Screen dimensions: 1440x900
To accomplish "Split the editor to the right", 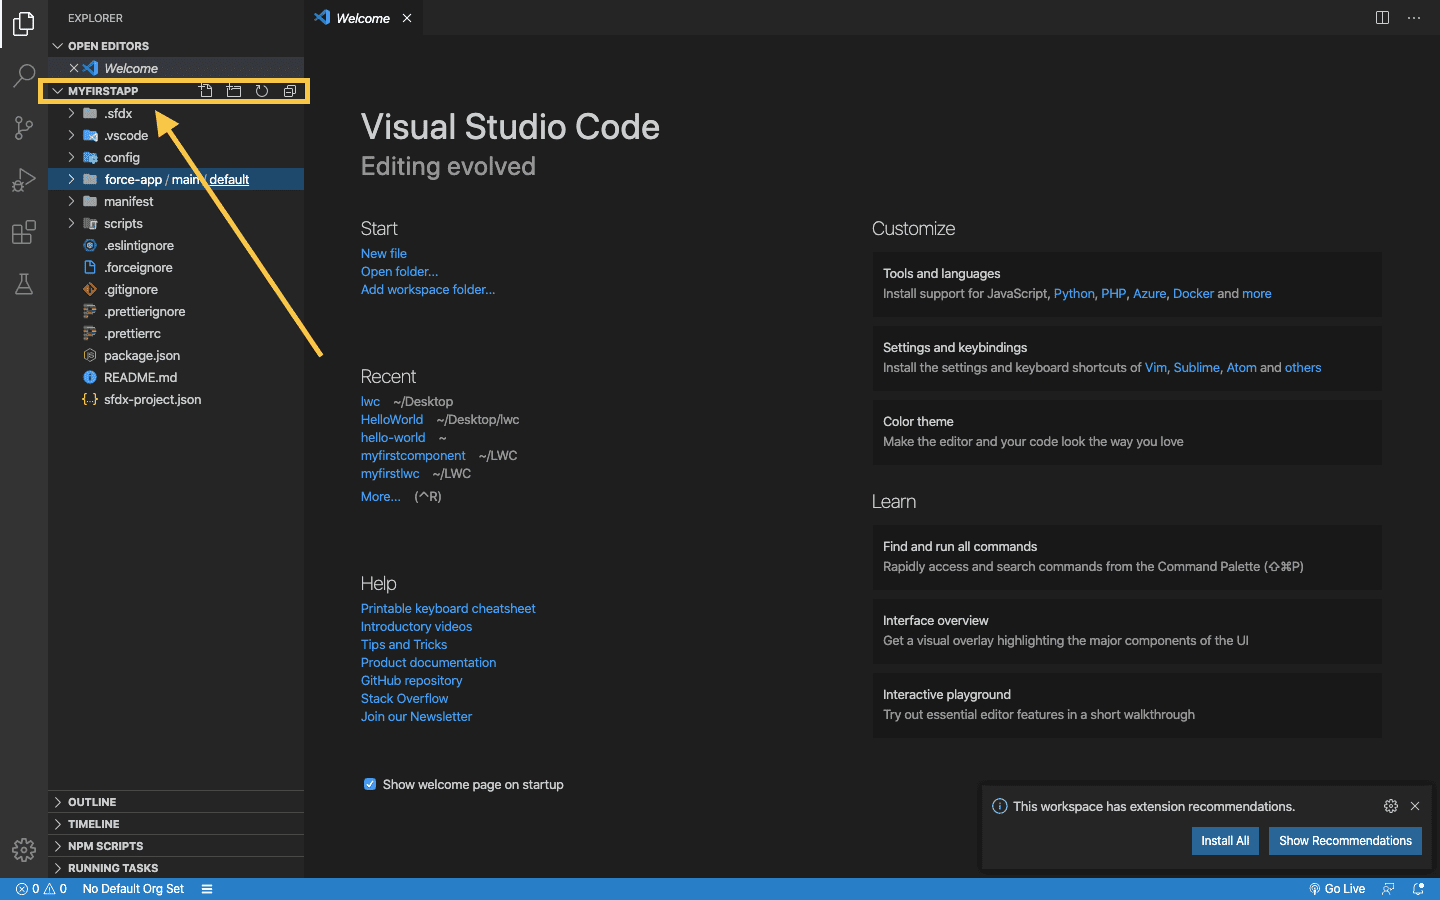I will point(1382,18).
